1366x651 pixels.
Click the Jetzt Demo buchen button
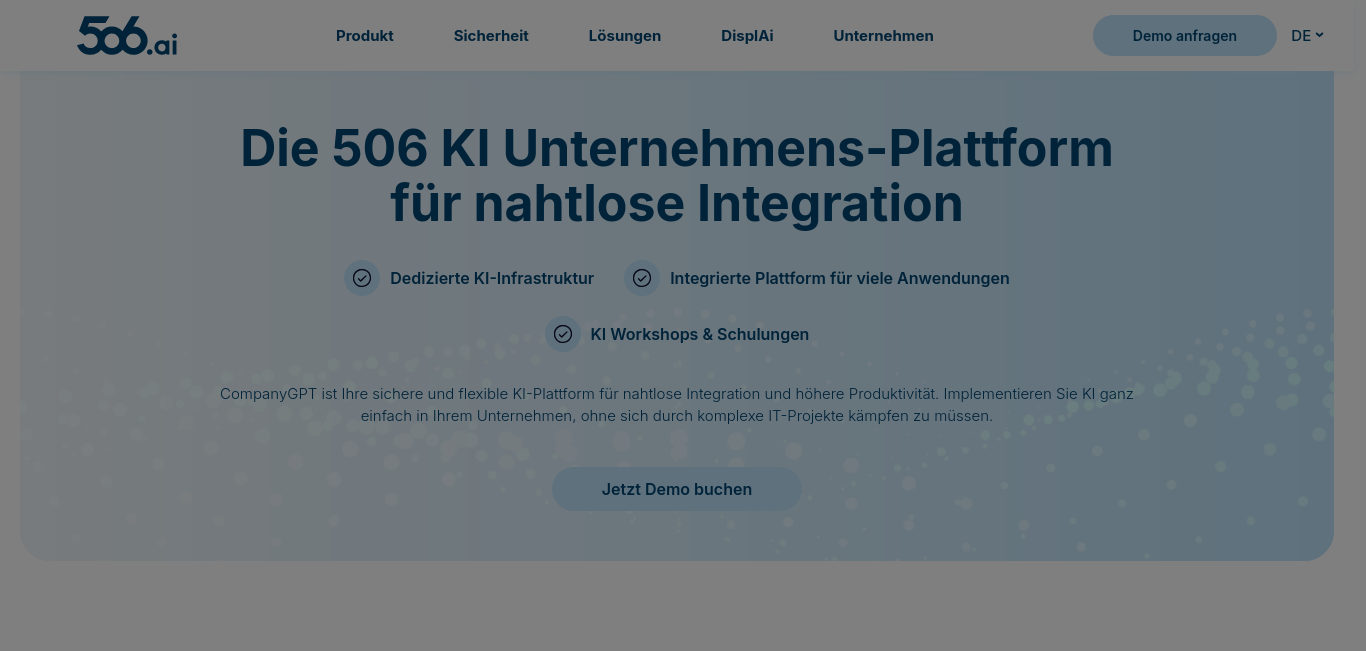tap(677, 489)
